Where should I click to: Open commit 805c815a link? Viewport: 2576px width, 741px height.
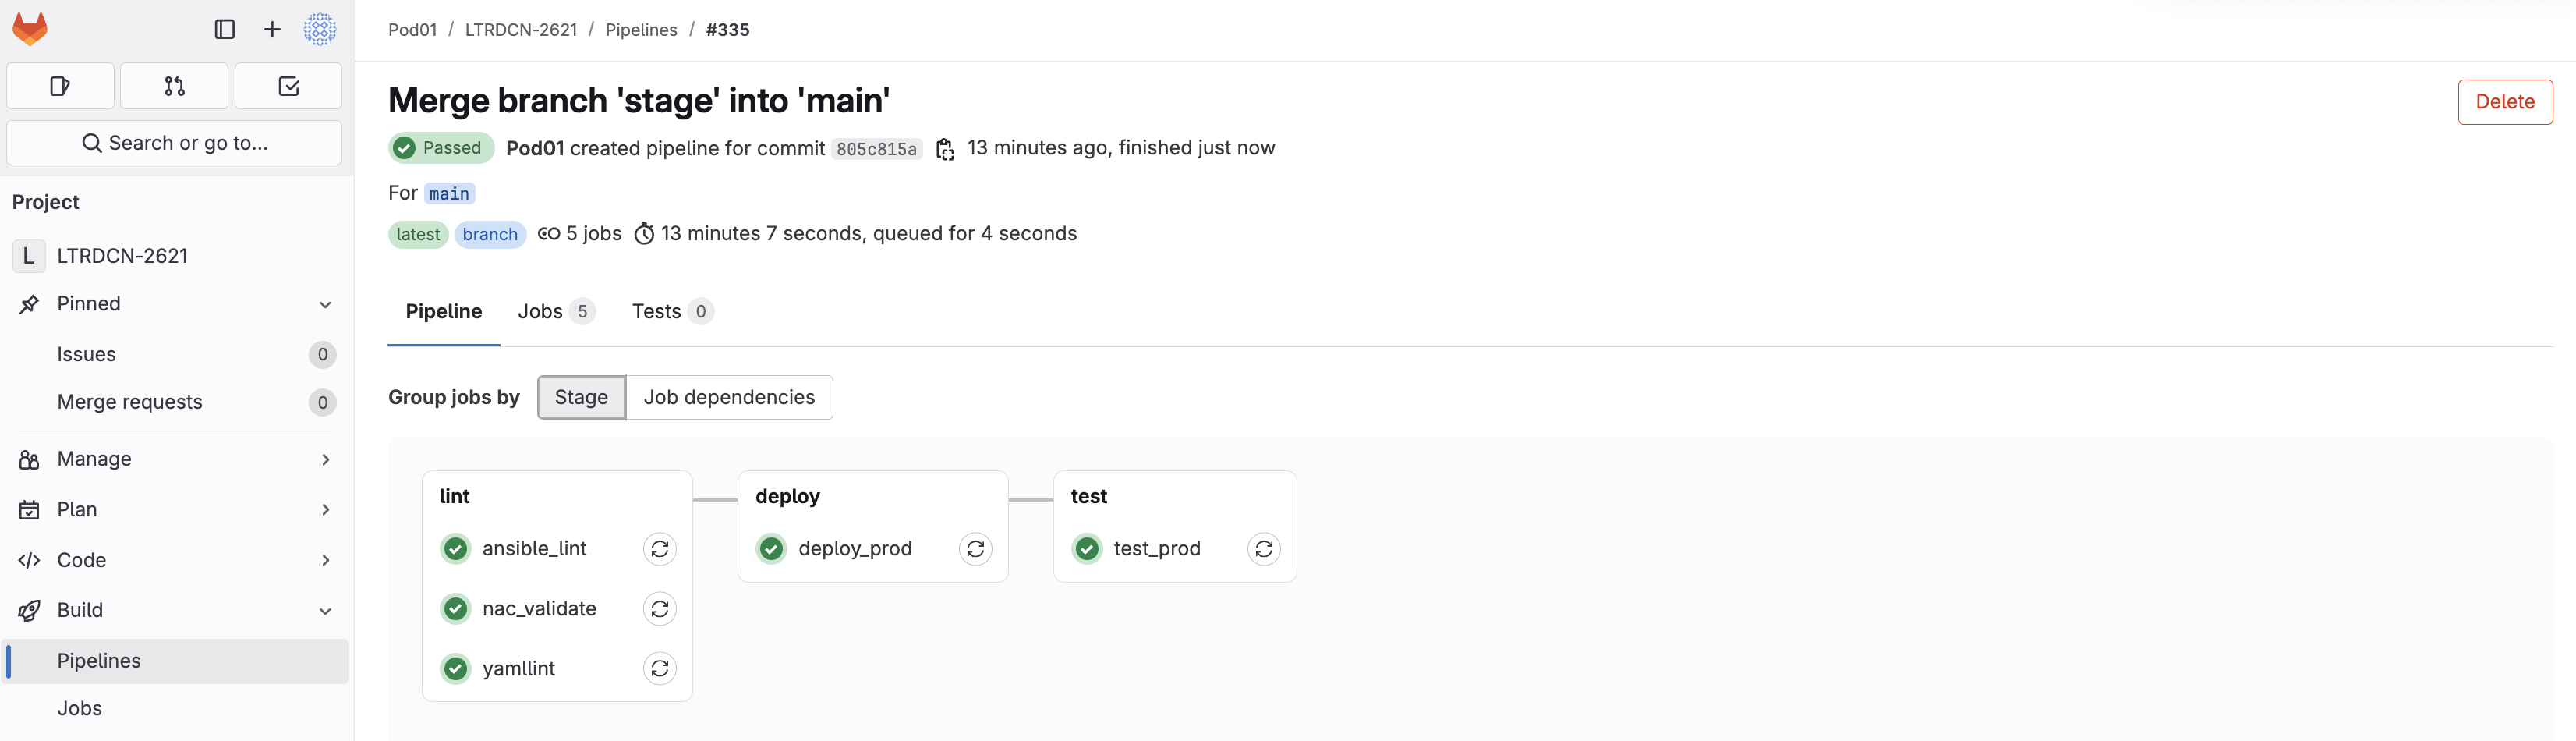876,149
